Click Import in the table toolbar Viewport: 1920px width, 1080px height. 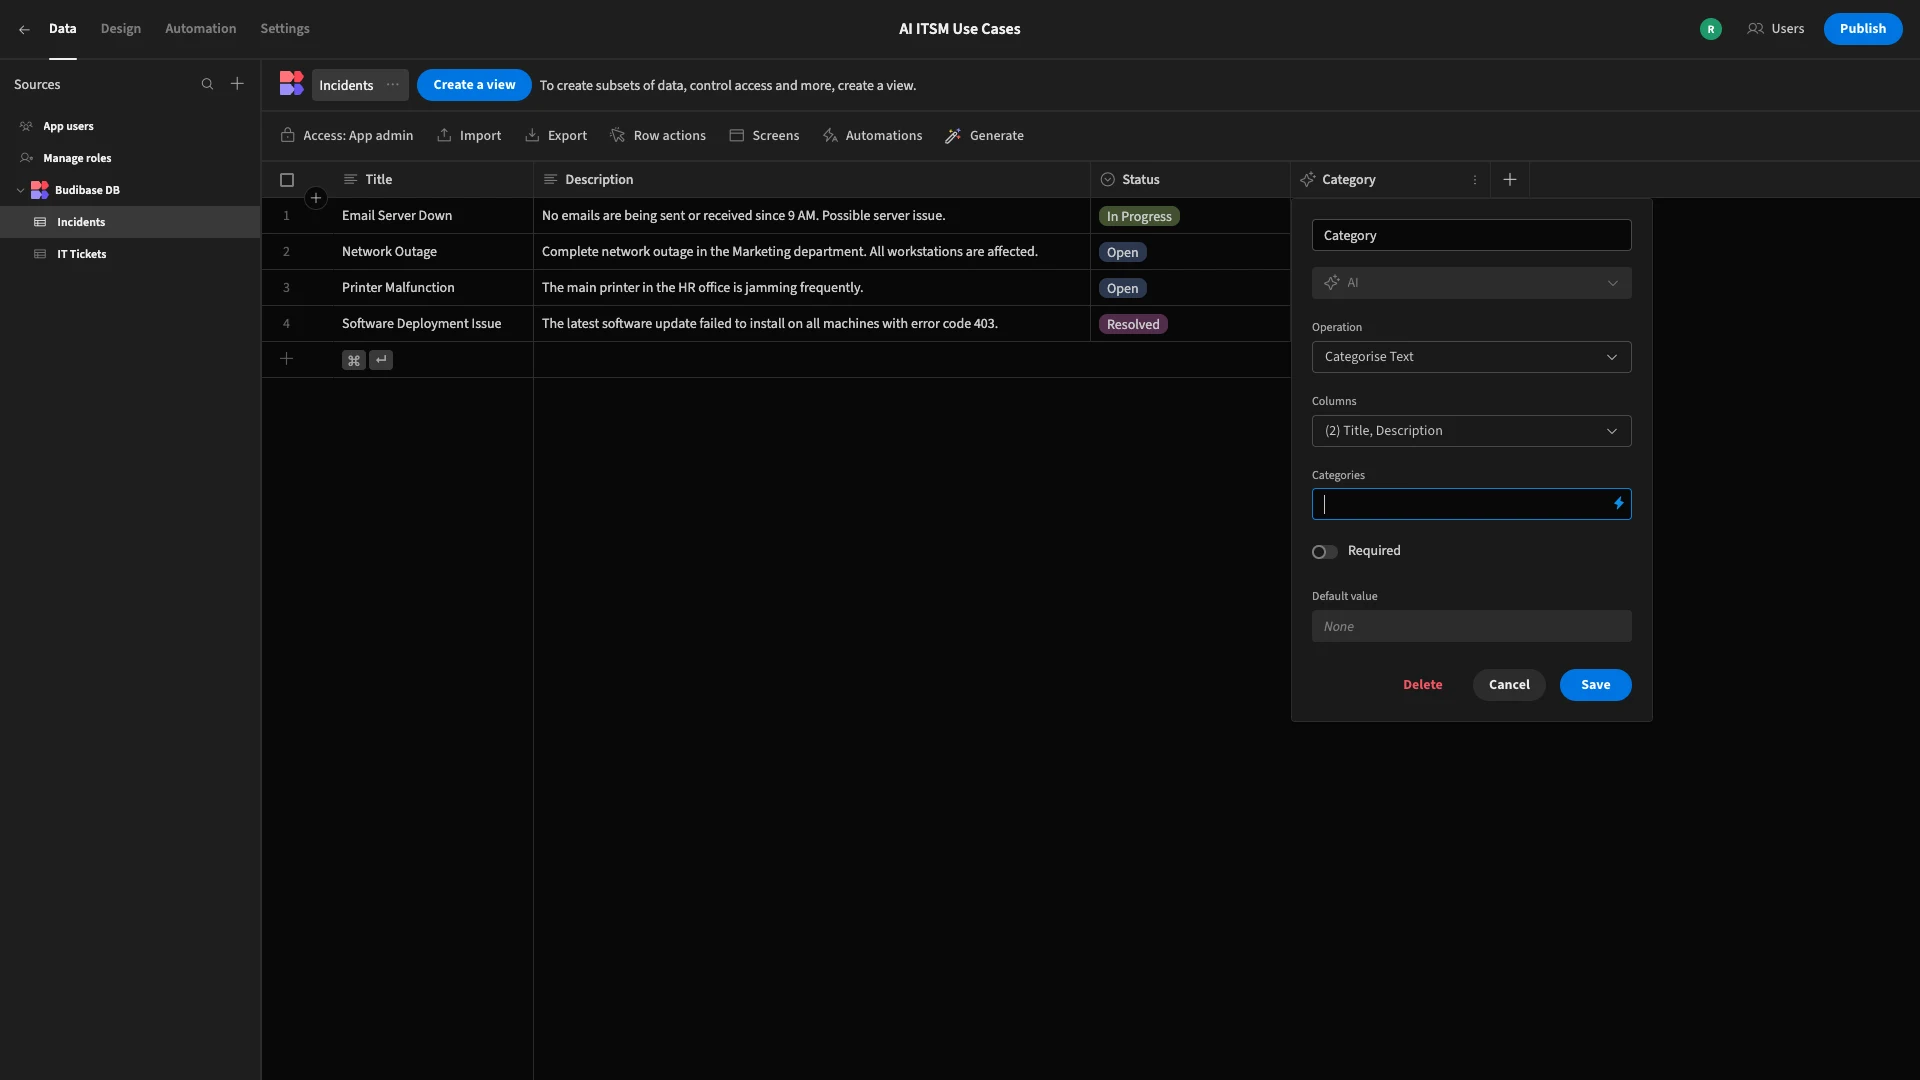pos(469,135)
